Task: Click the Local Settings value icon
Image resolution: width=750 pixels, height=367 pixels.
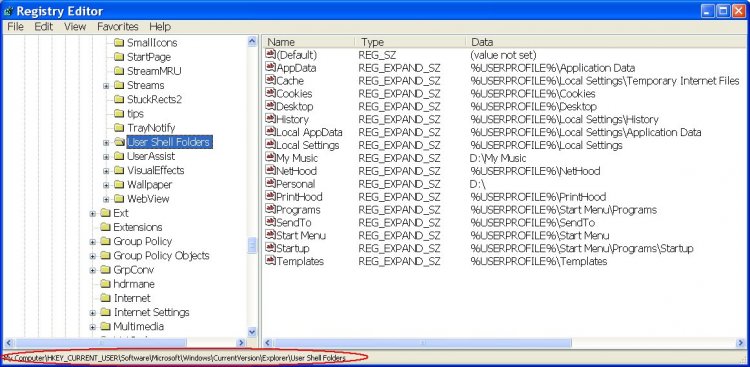Action: (271, 145)
